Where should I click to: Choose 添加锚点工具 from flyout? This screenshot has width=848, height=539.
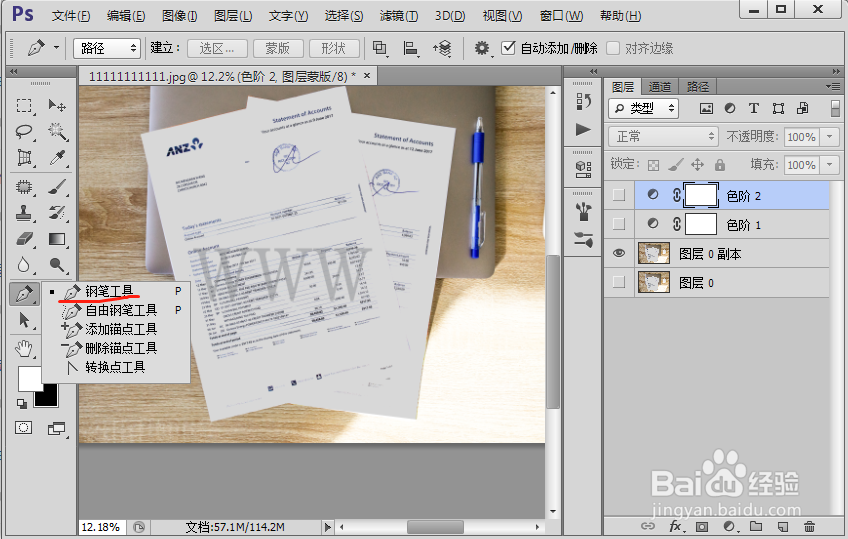pyautogui.click(x=121, y=329)
